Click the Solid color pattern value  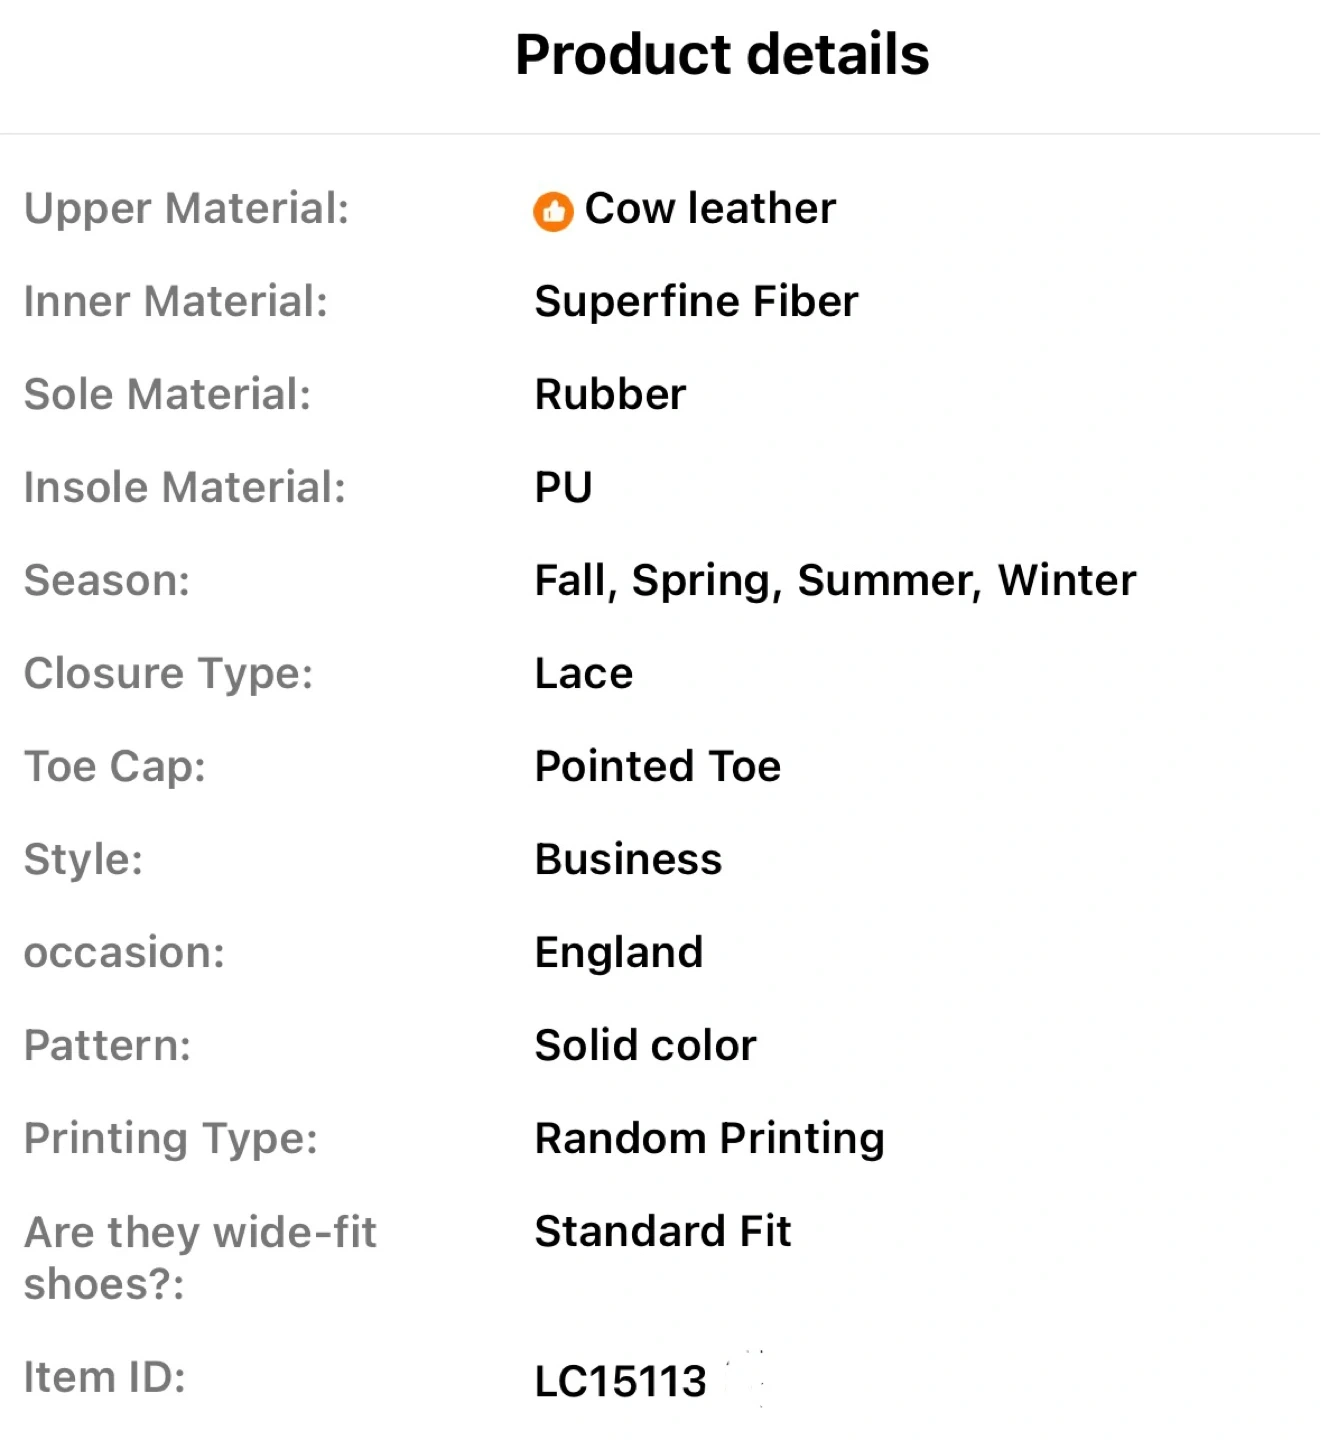pos(646,1046)
